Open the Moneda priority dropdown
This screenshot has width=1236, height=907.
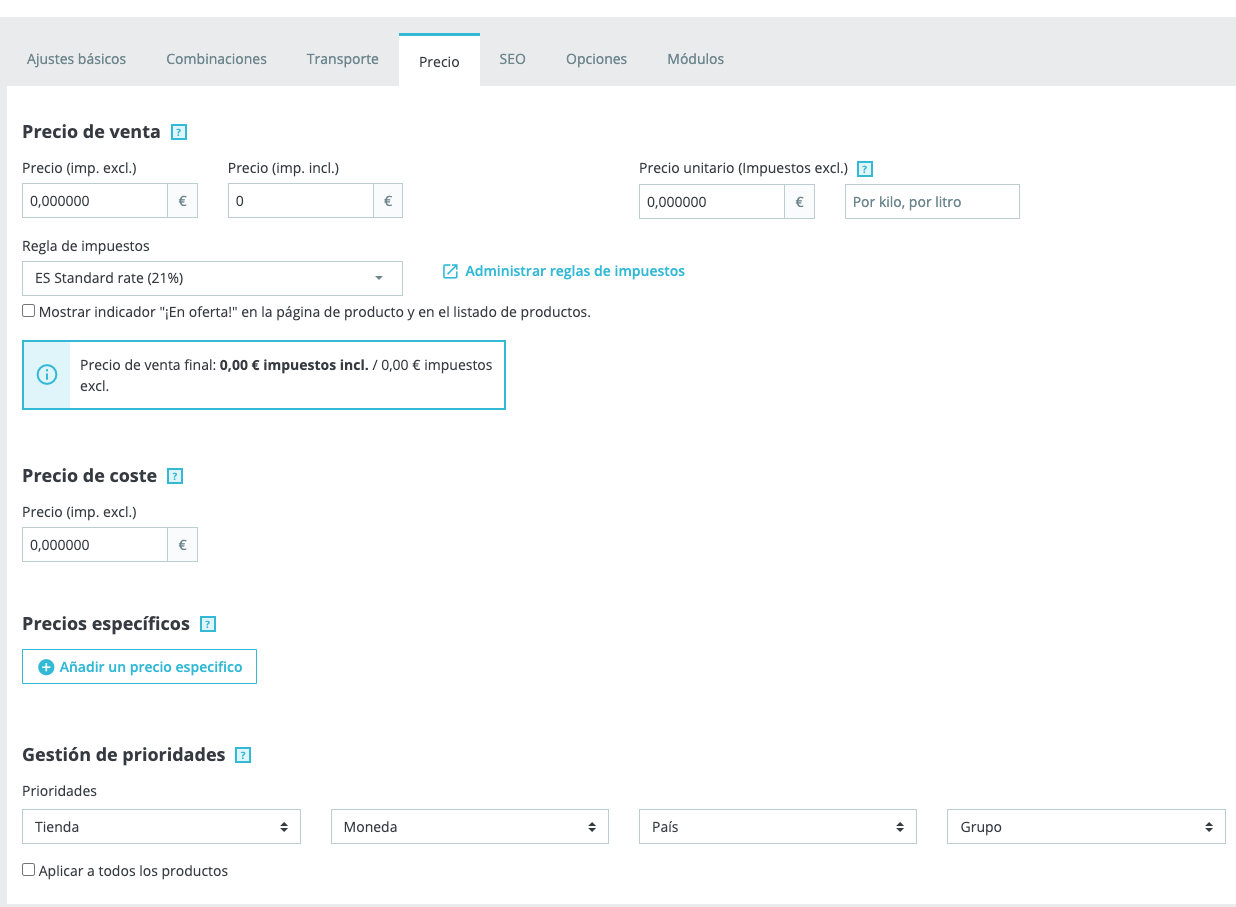pos(469,827)
